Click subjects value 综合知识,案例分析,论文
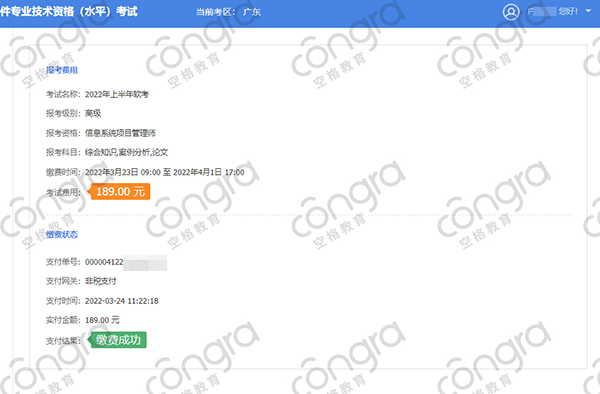 [126, 152]
